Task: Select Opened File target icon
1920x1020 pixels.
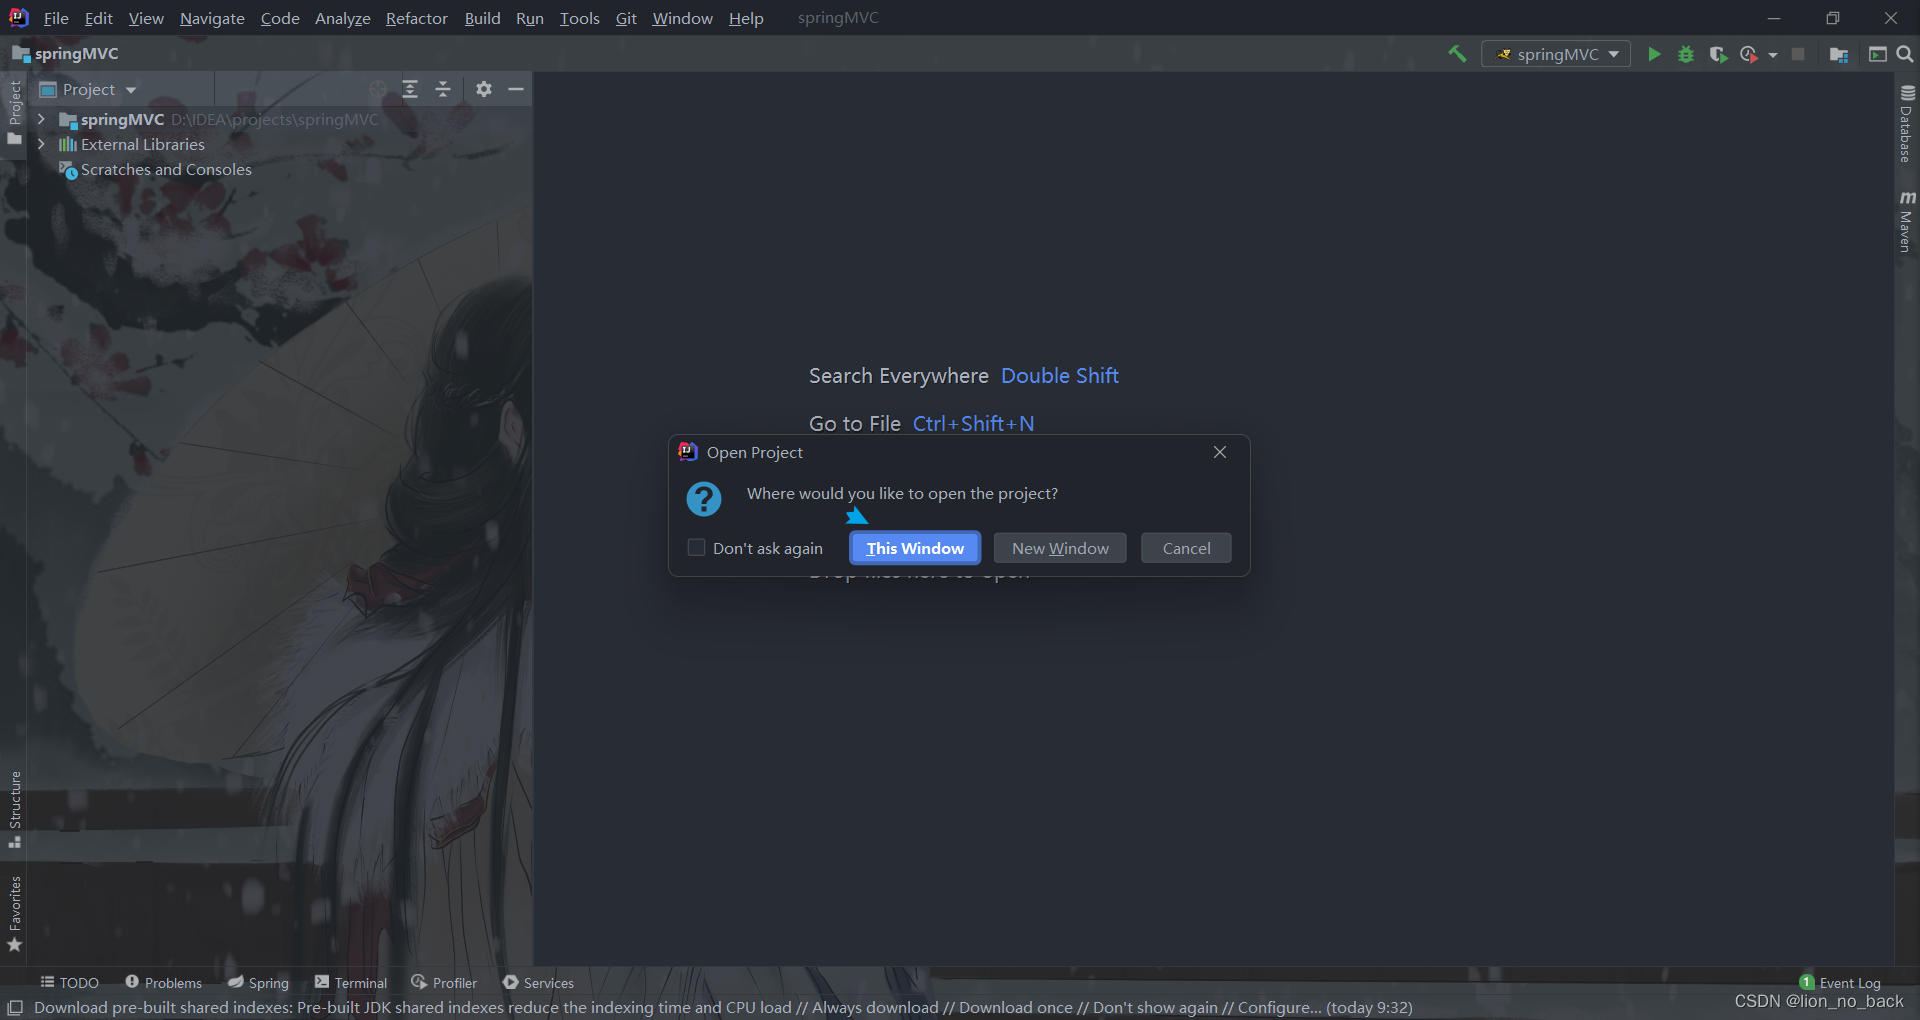Action: [x=378, y=89]
